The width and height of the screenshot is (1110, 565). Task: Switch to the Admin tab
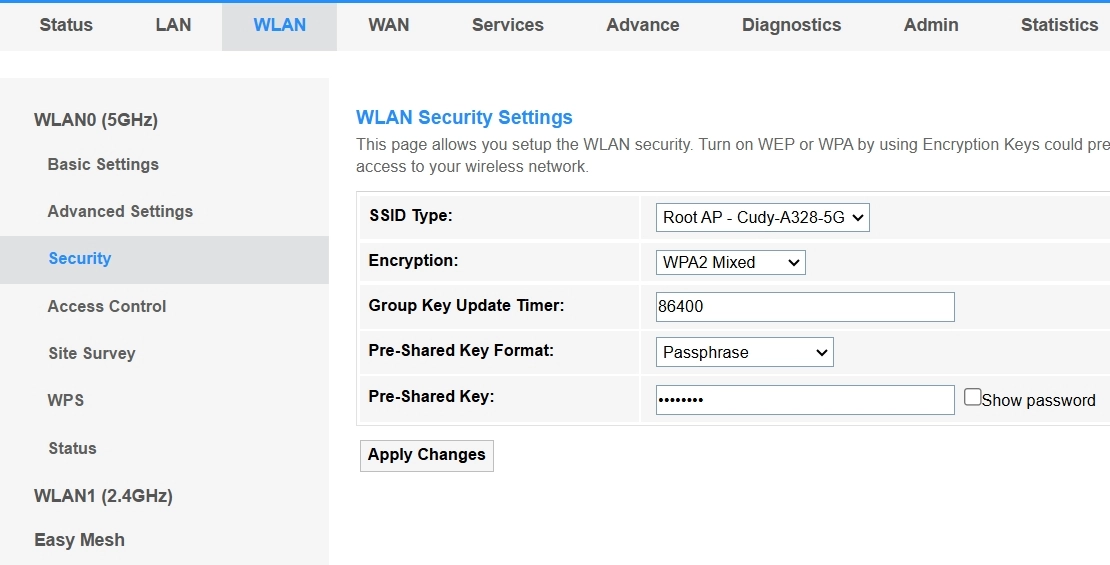(931, 25)
